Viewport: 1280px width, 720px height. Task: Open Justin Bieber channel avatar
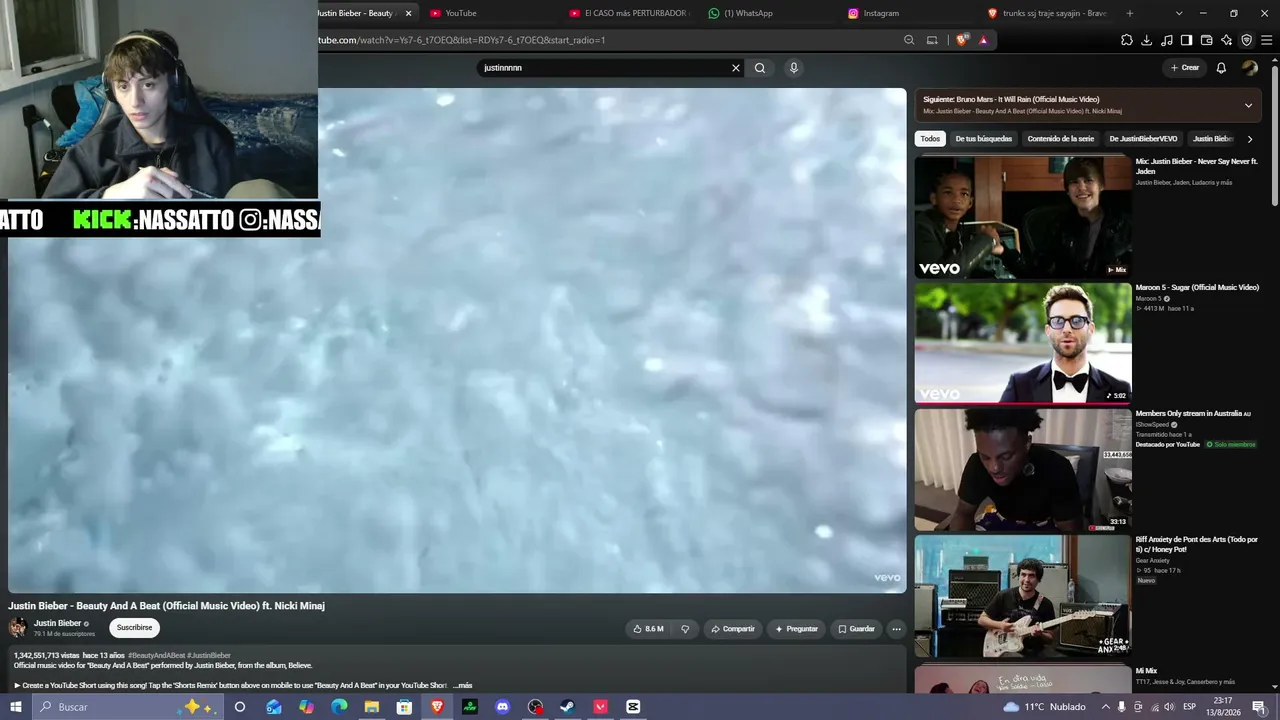click(18, 627)
